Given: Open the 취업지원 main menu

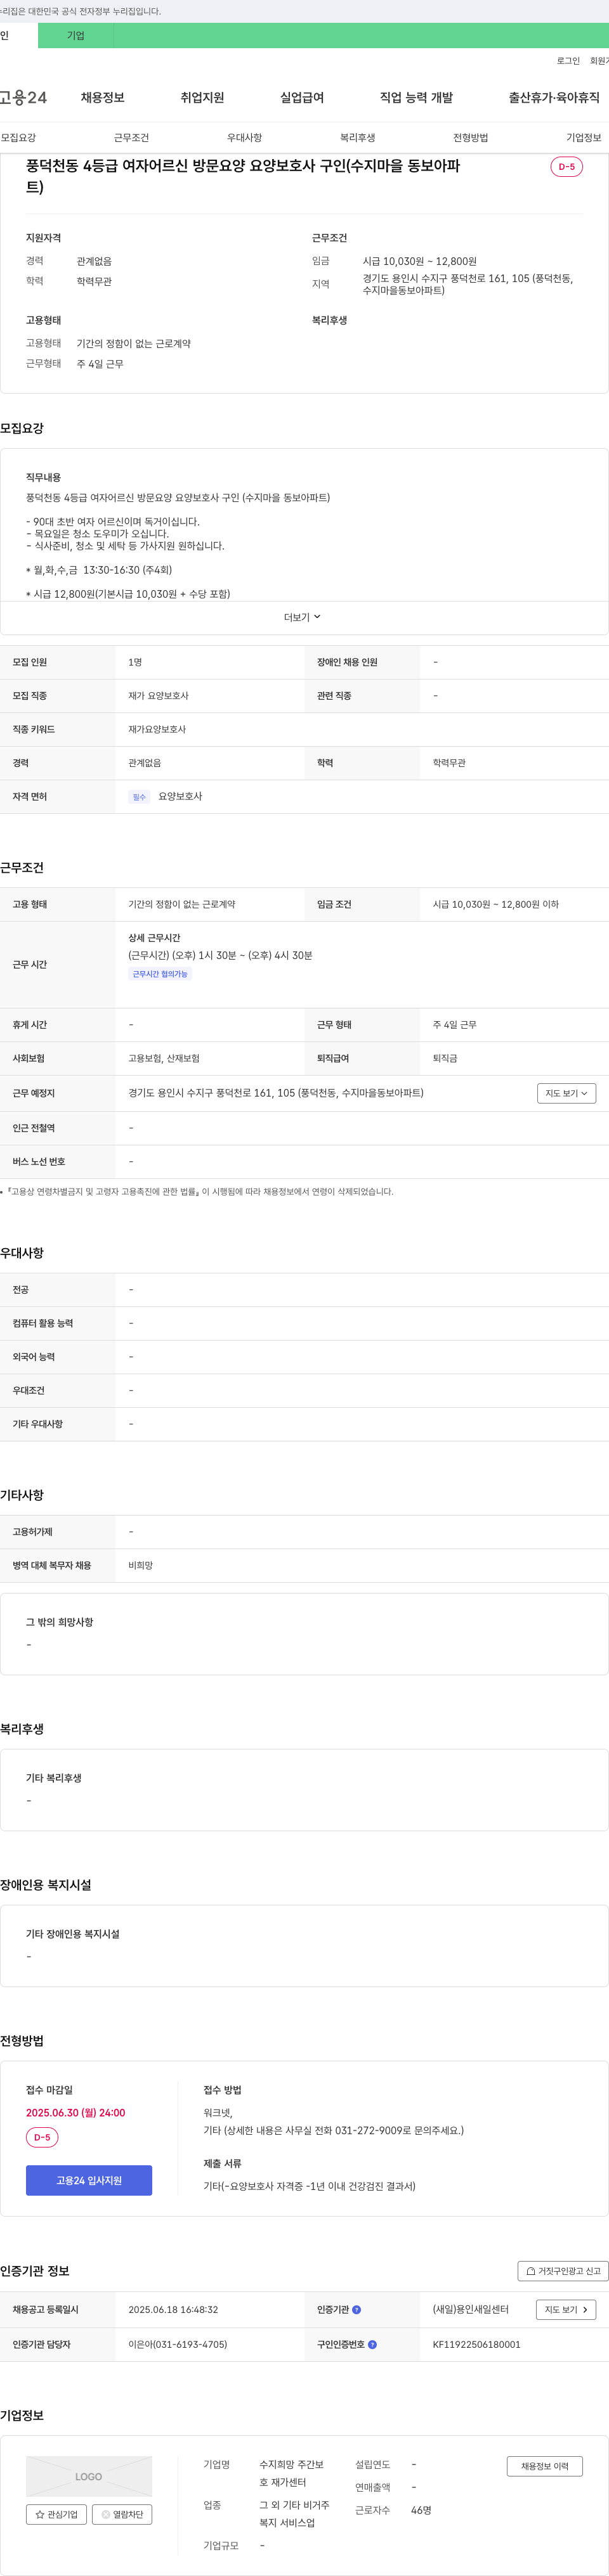Looking at the screenshot, I should tap(202, 97).
